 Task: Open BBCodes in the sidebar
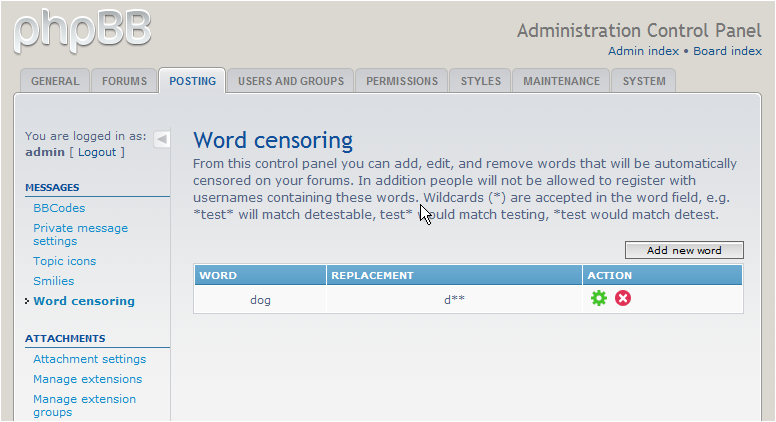pos(59,208)
